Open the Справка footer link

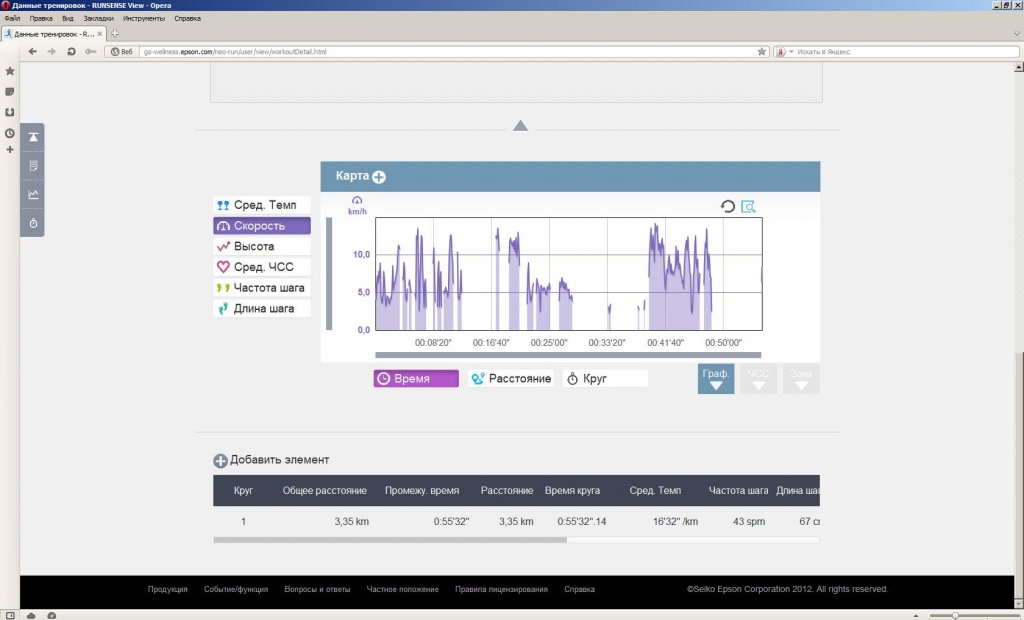coord(579,589)
